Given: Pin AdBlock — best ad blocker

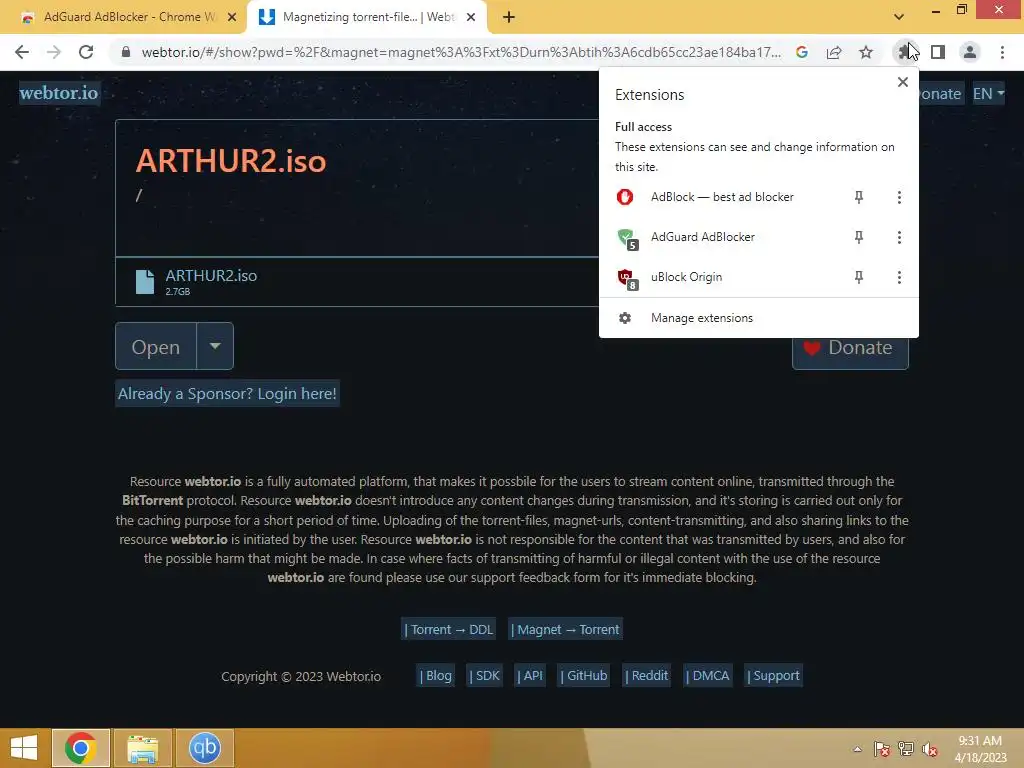Looking at the screenshot, I should coord(859,197).
